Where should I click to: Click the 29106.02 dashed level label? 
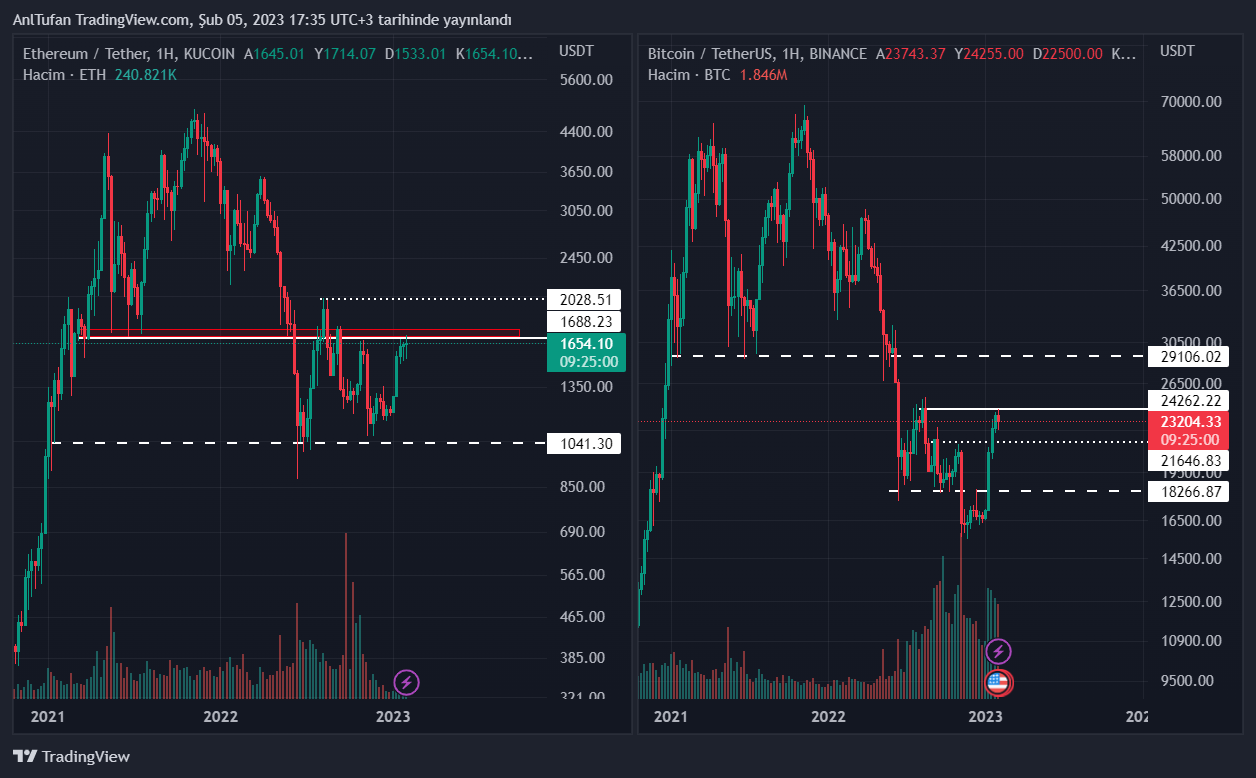(1187, 356)
